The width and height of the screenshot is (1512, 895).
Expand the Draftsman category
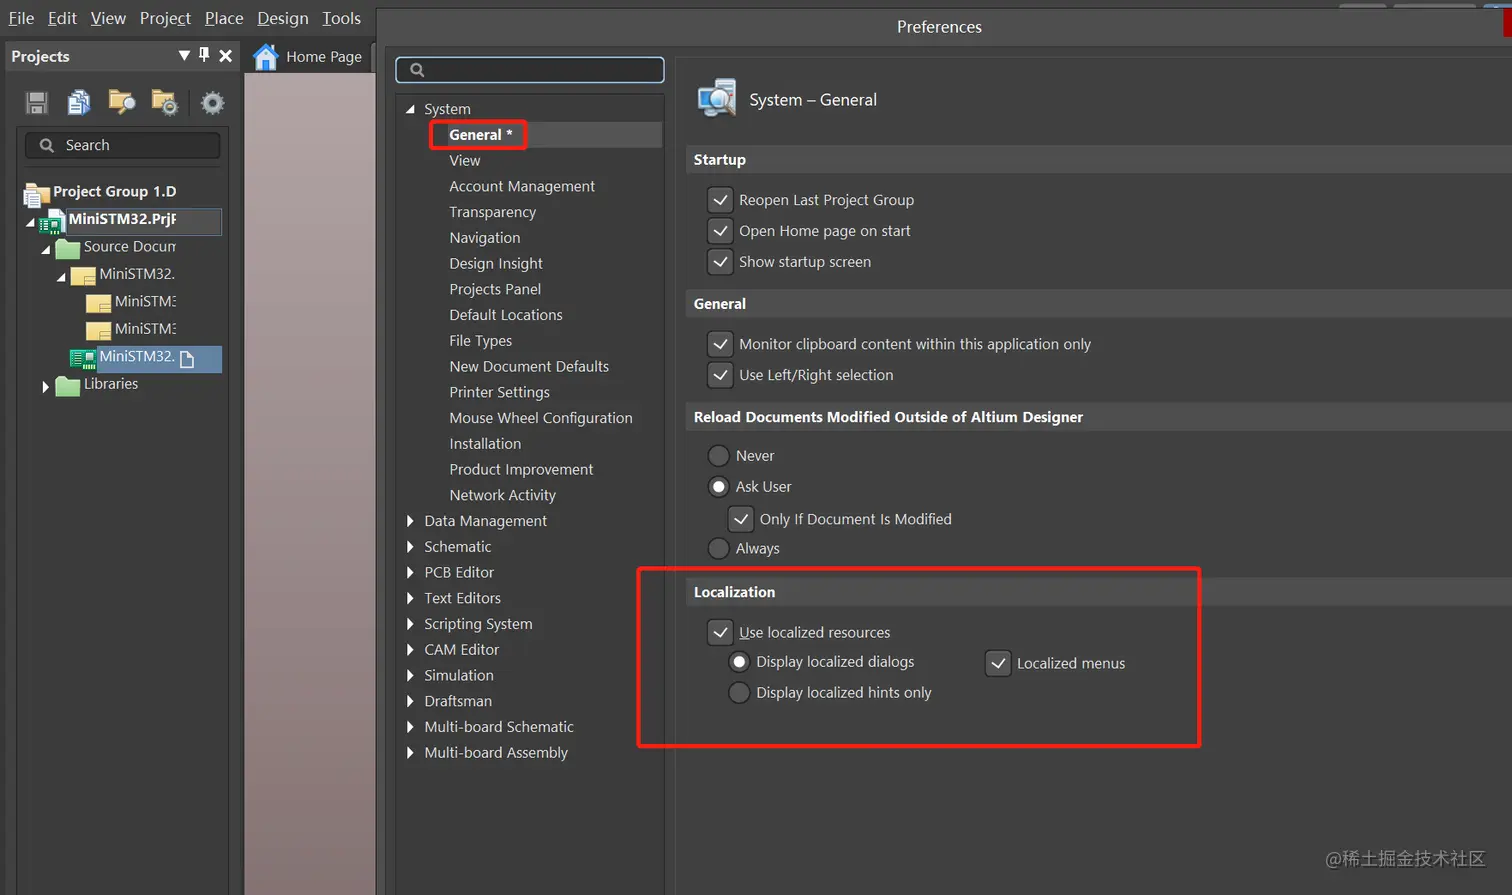410,701
